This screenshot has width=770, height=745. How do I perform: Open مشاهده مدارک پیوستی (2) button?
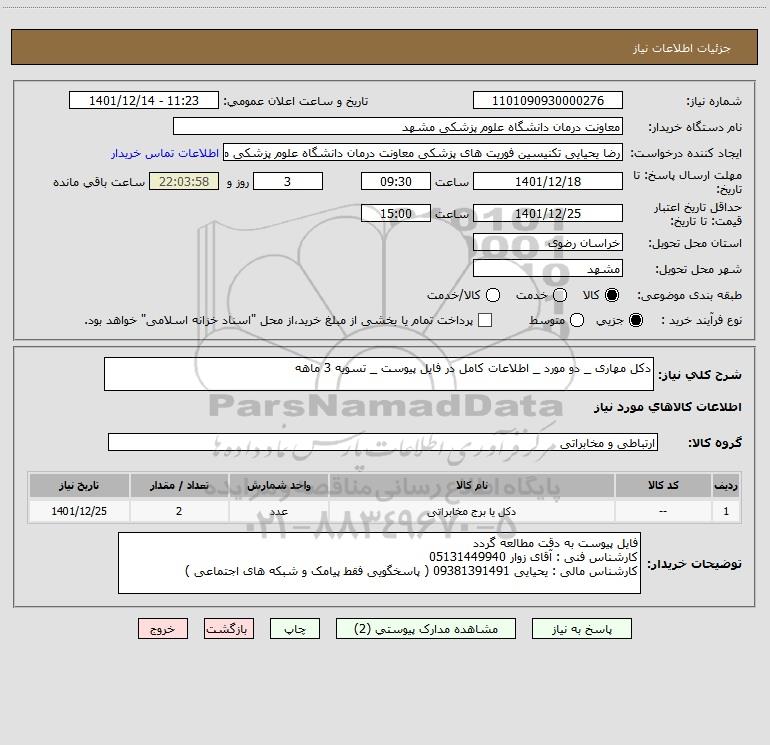[x=426, y=629]
